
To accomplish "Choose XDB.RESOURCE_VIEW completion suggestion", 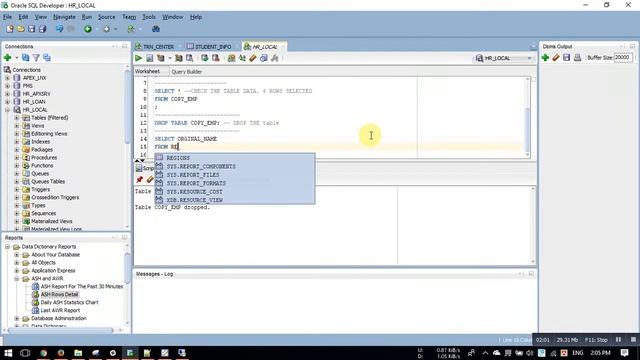I will (x=235, y=200).
